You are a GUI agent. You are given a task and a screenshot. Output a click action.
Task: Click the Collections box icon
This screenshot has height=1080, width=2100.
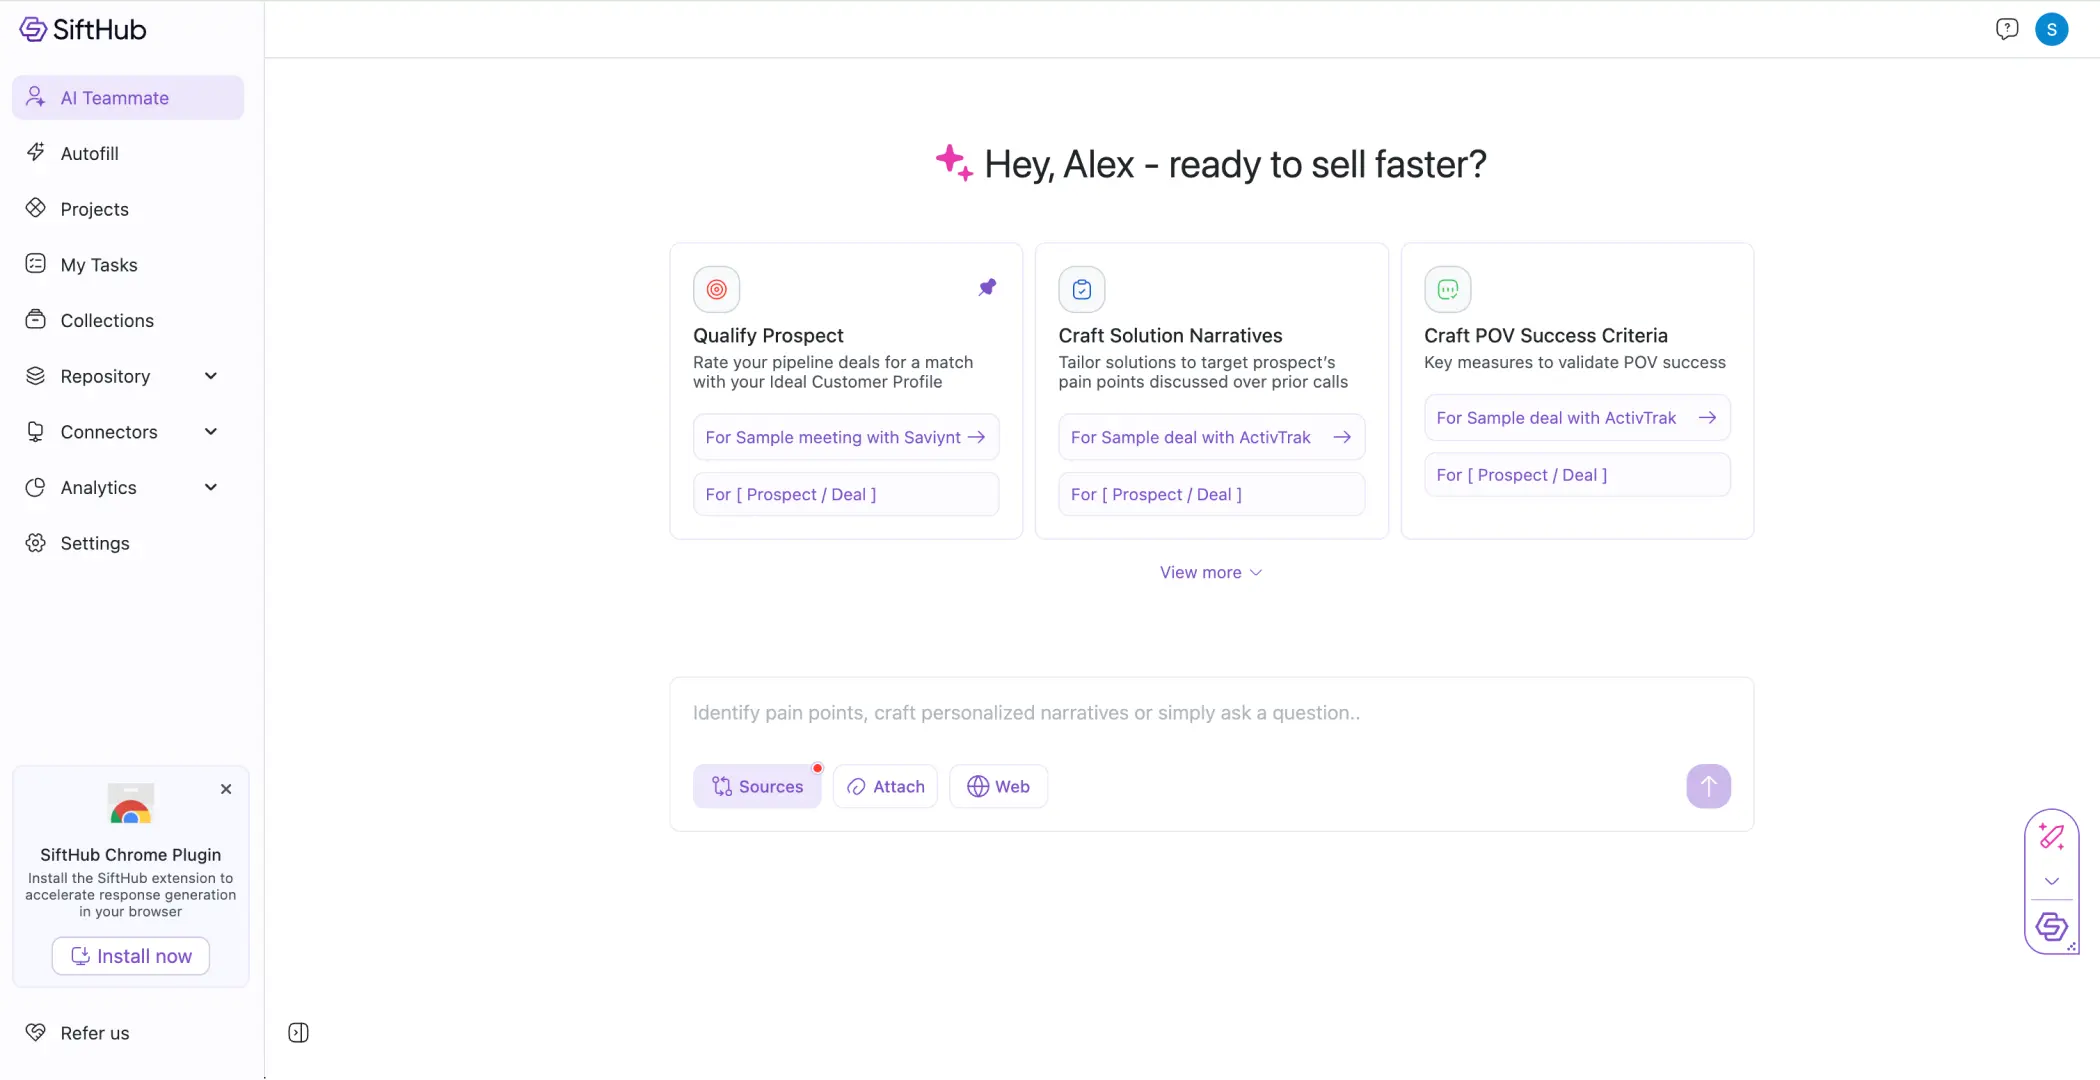36,319
